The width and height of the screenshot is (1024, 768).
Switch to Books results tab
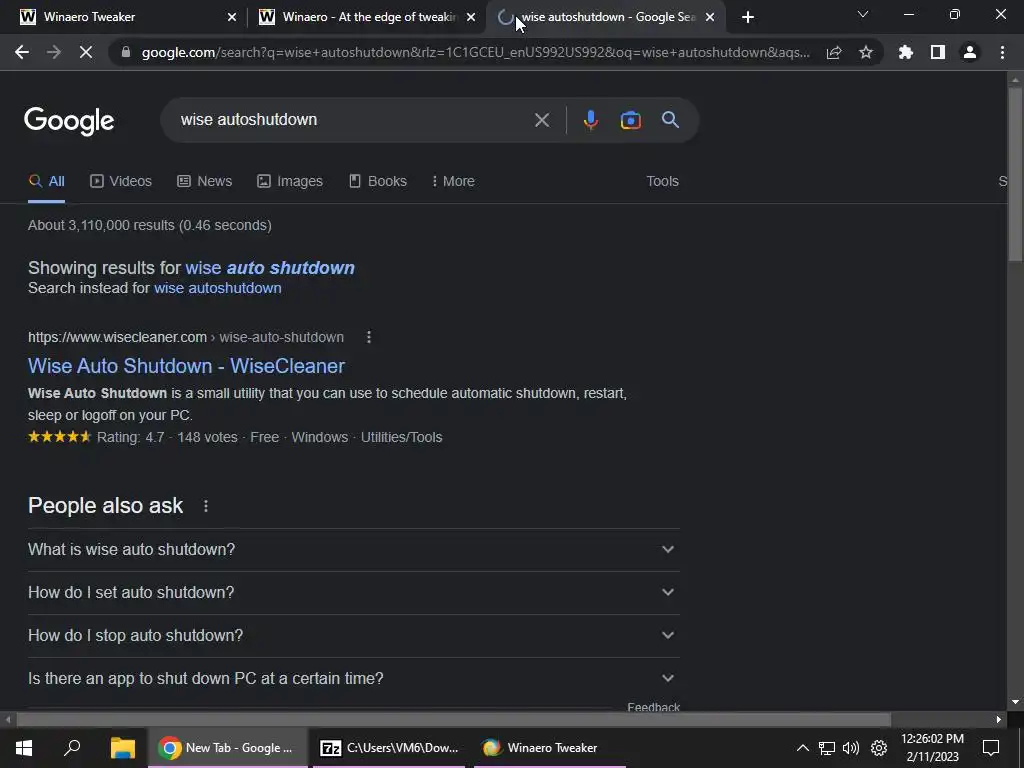(x=378, y=182)
